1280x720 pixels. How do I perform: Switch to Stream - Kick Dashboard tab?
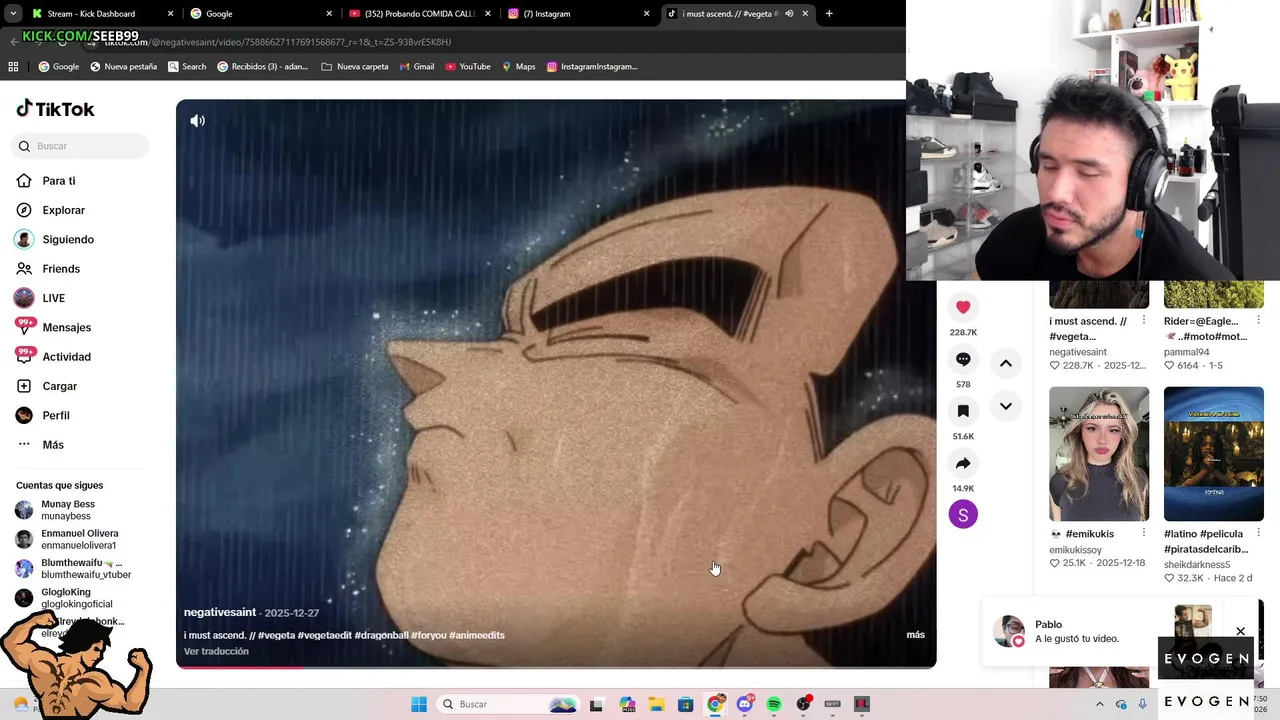[x=102, y=14]
